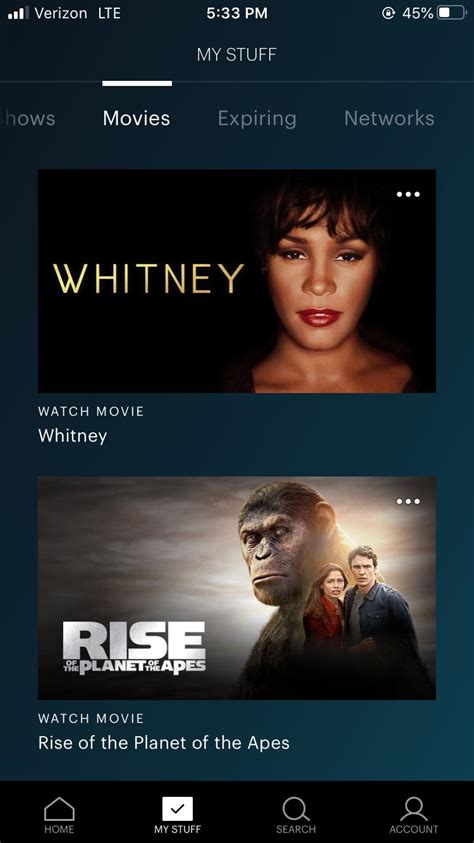The width and height of the screenshot is (474, 843).
Task: Go to the partially visible Shows tab
Action: pos(29,118)
